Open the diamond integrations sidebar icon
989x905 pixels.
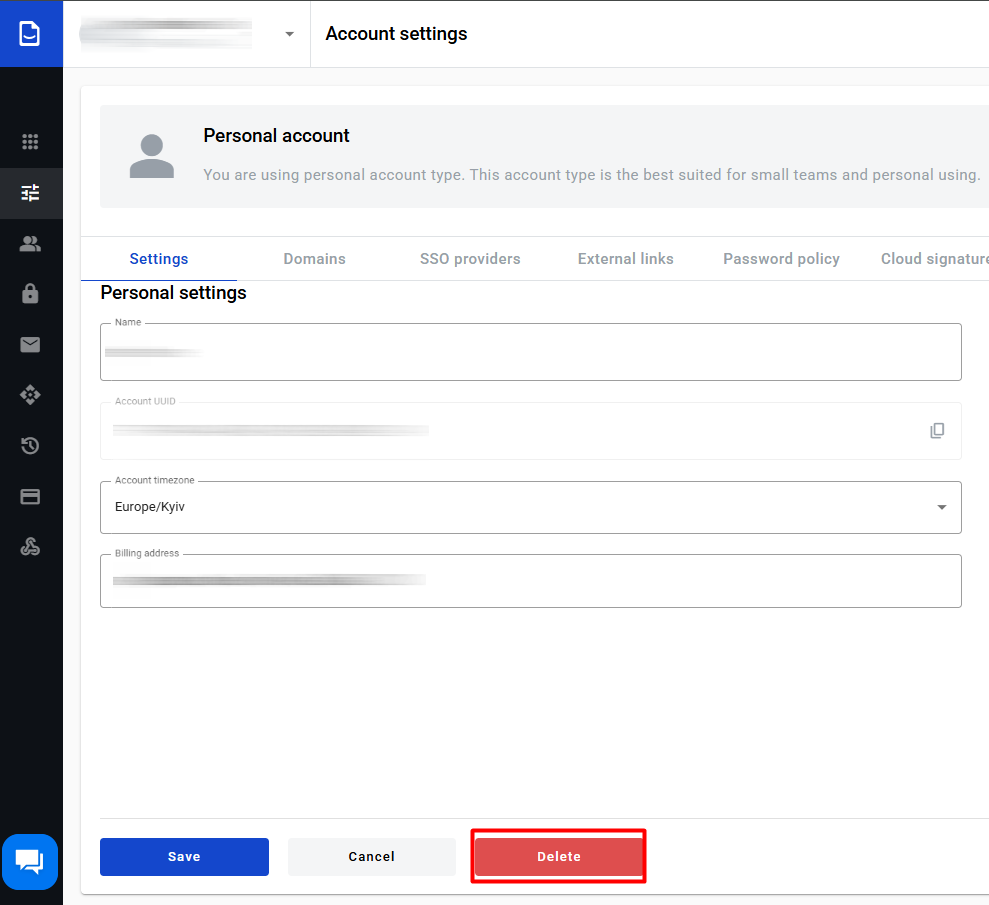(x=30, y=395)
